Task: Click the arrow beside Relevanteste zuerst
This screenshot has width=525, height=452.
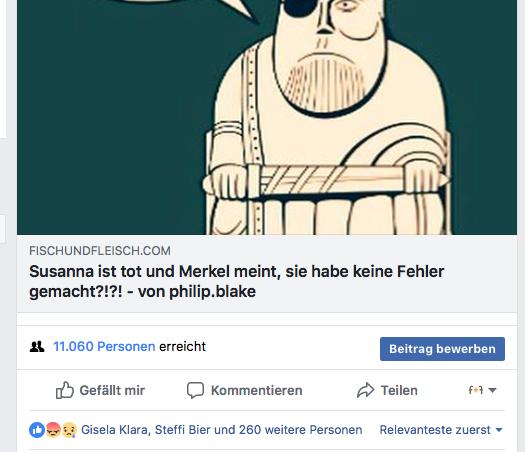Action: (x=499, y=430)
